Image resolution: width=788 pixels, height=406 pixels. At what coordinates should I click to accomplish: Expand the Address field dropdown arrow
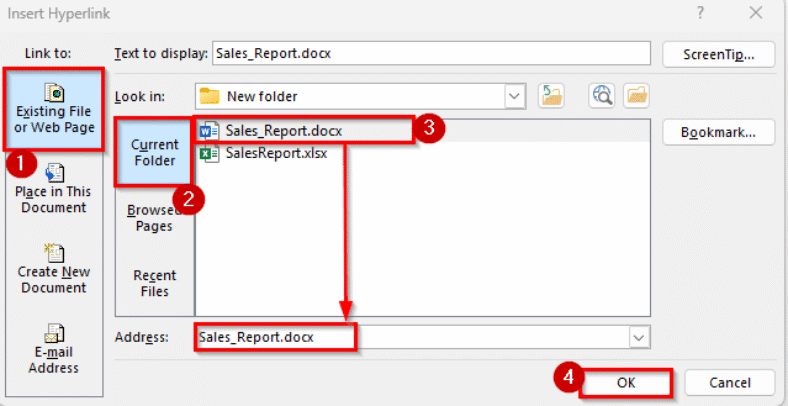click(x=639, y=337)
